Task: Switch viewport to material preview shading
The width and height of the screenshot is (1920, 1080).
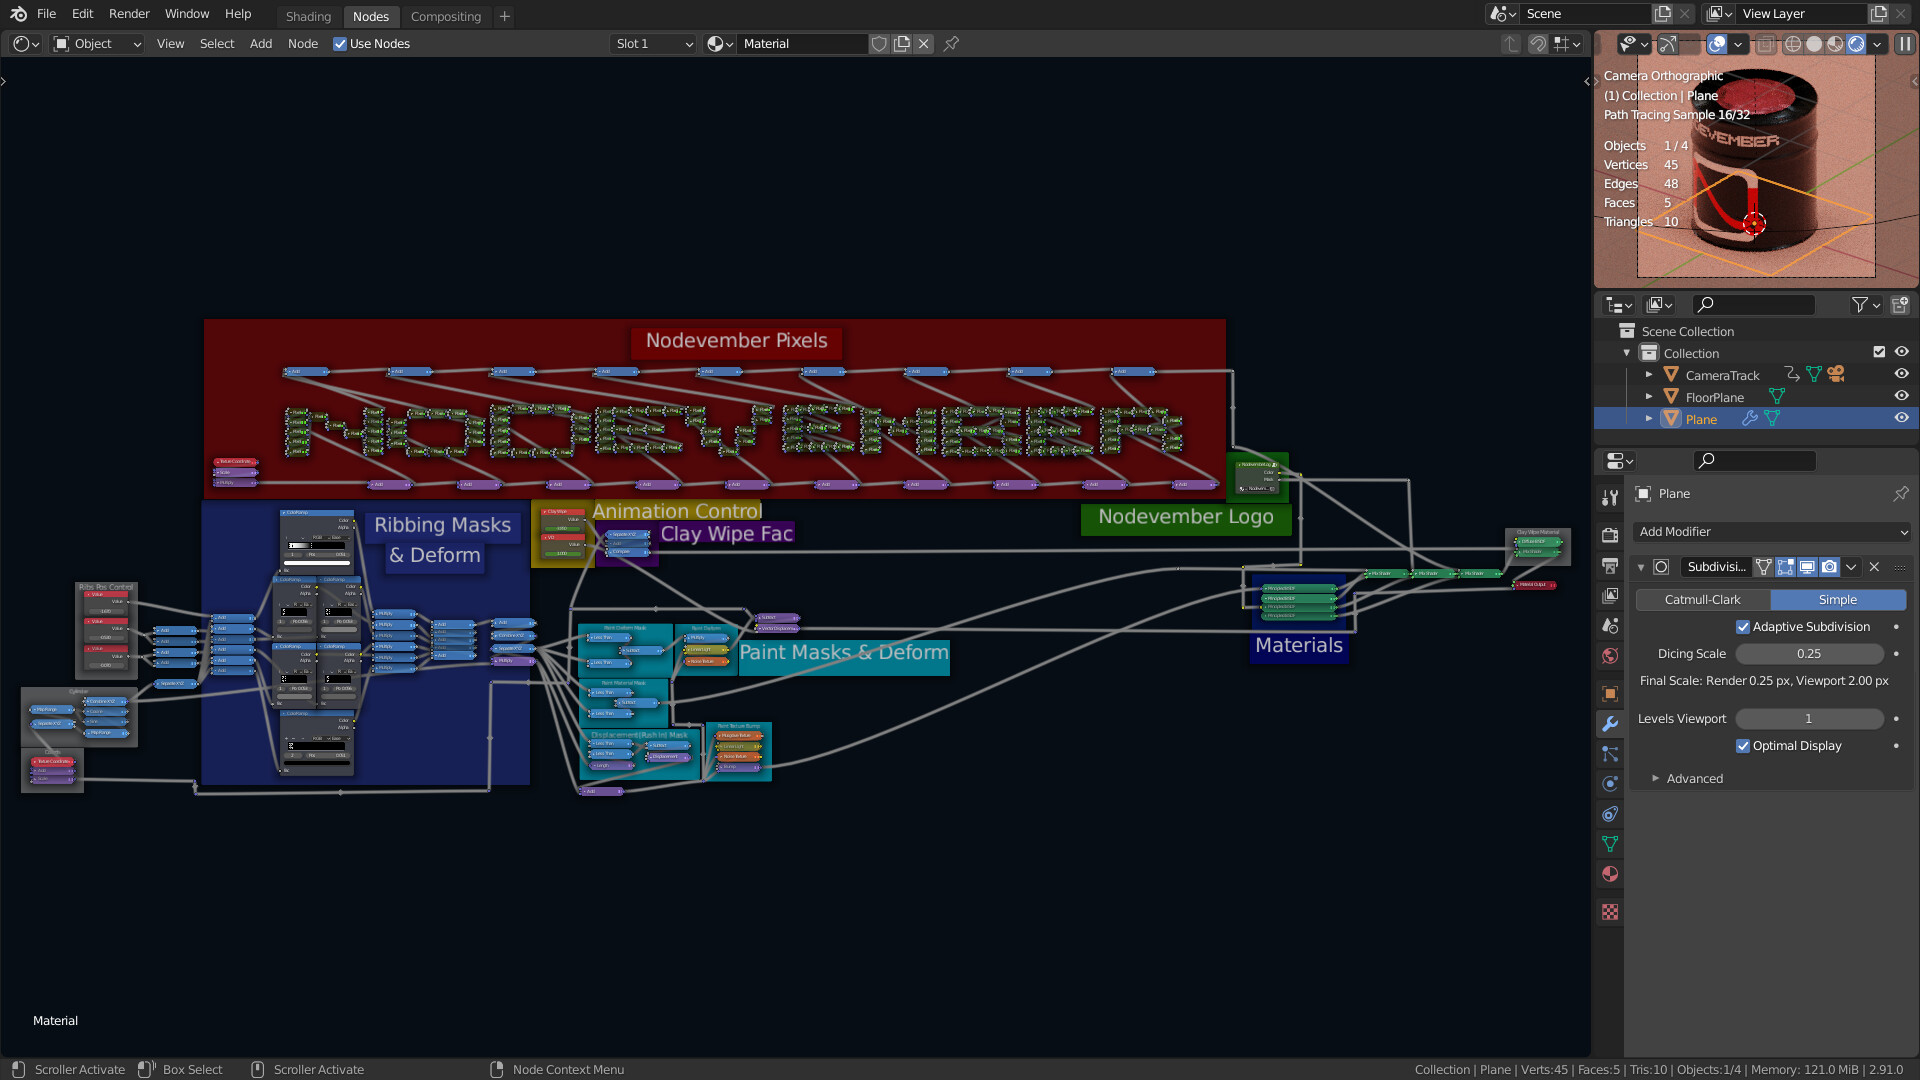Action: coord(1835,44)
